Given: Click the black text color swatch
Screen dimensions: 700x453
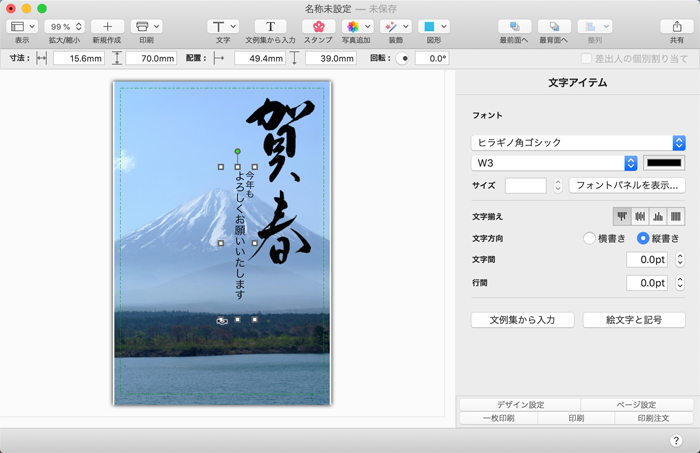Looking at the screenshot, I should (x=664, y=163).
